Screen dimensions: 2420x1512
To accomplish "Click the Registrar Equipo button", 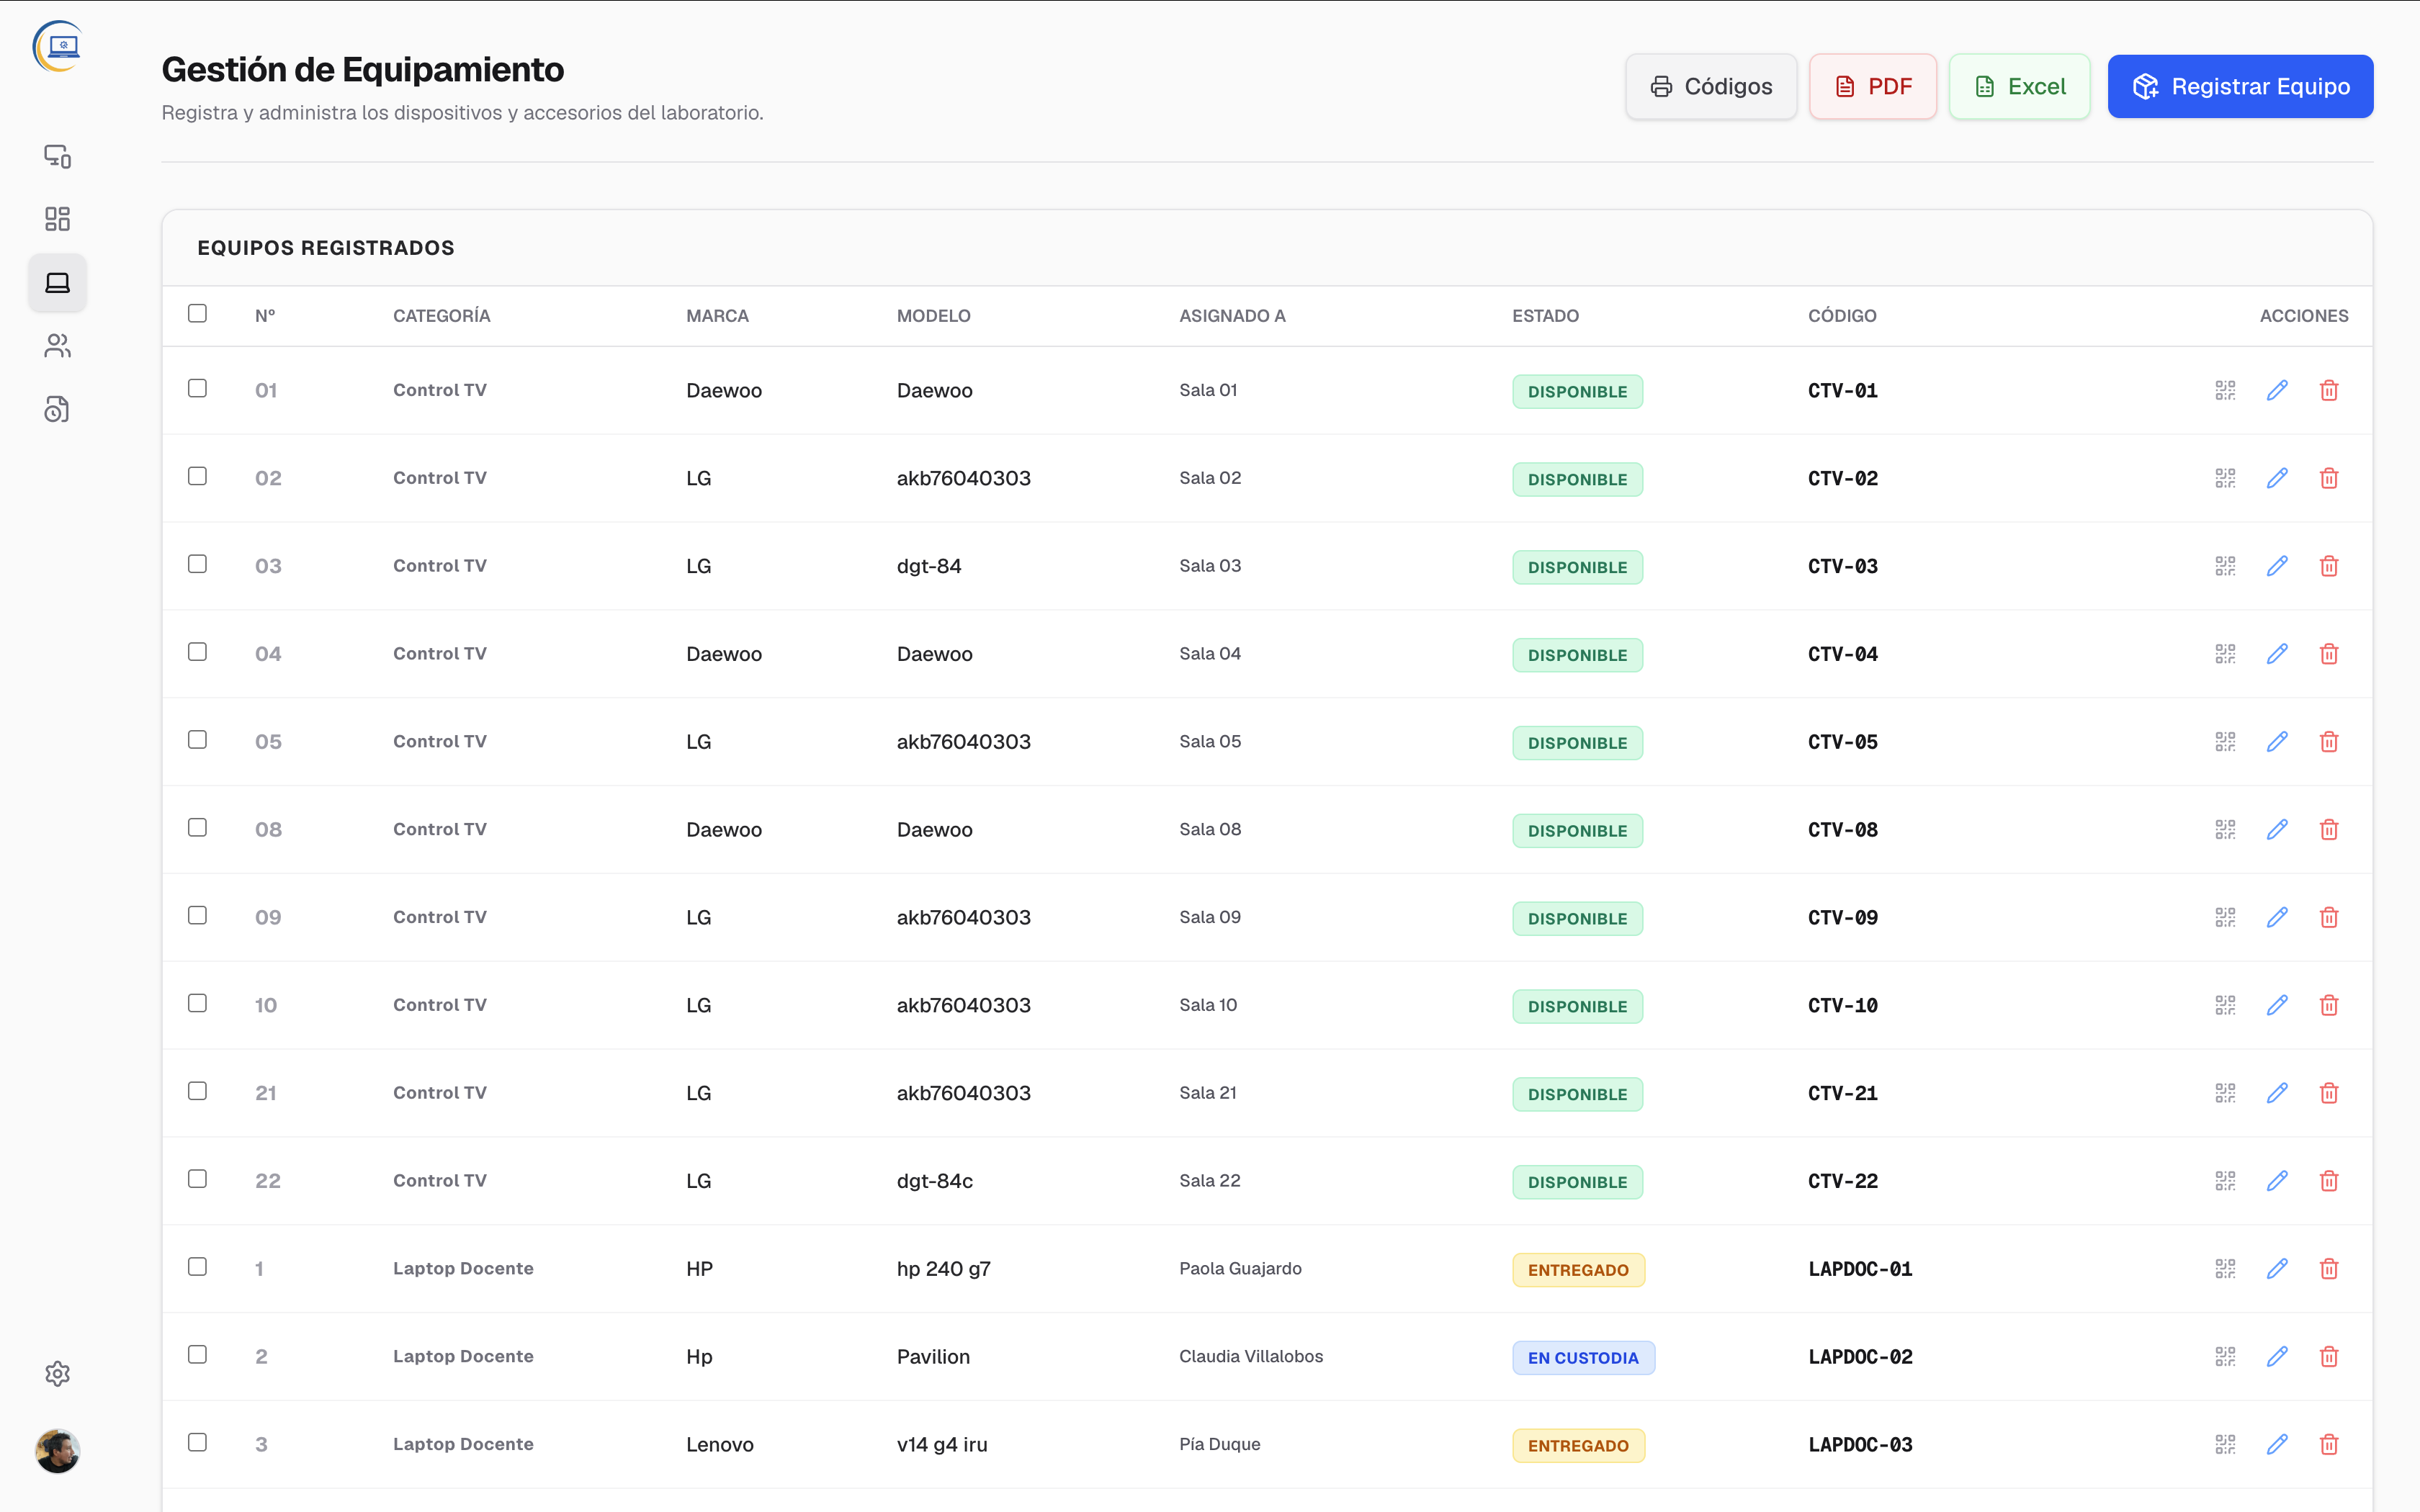I will pos(2240,86).
